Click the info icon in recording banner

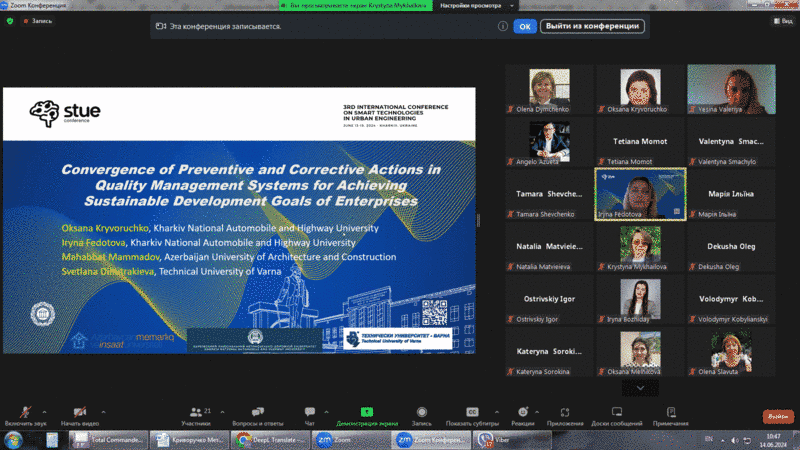503,26
